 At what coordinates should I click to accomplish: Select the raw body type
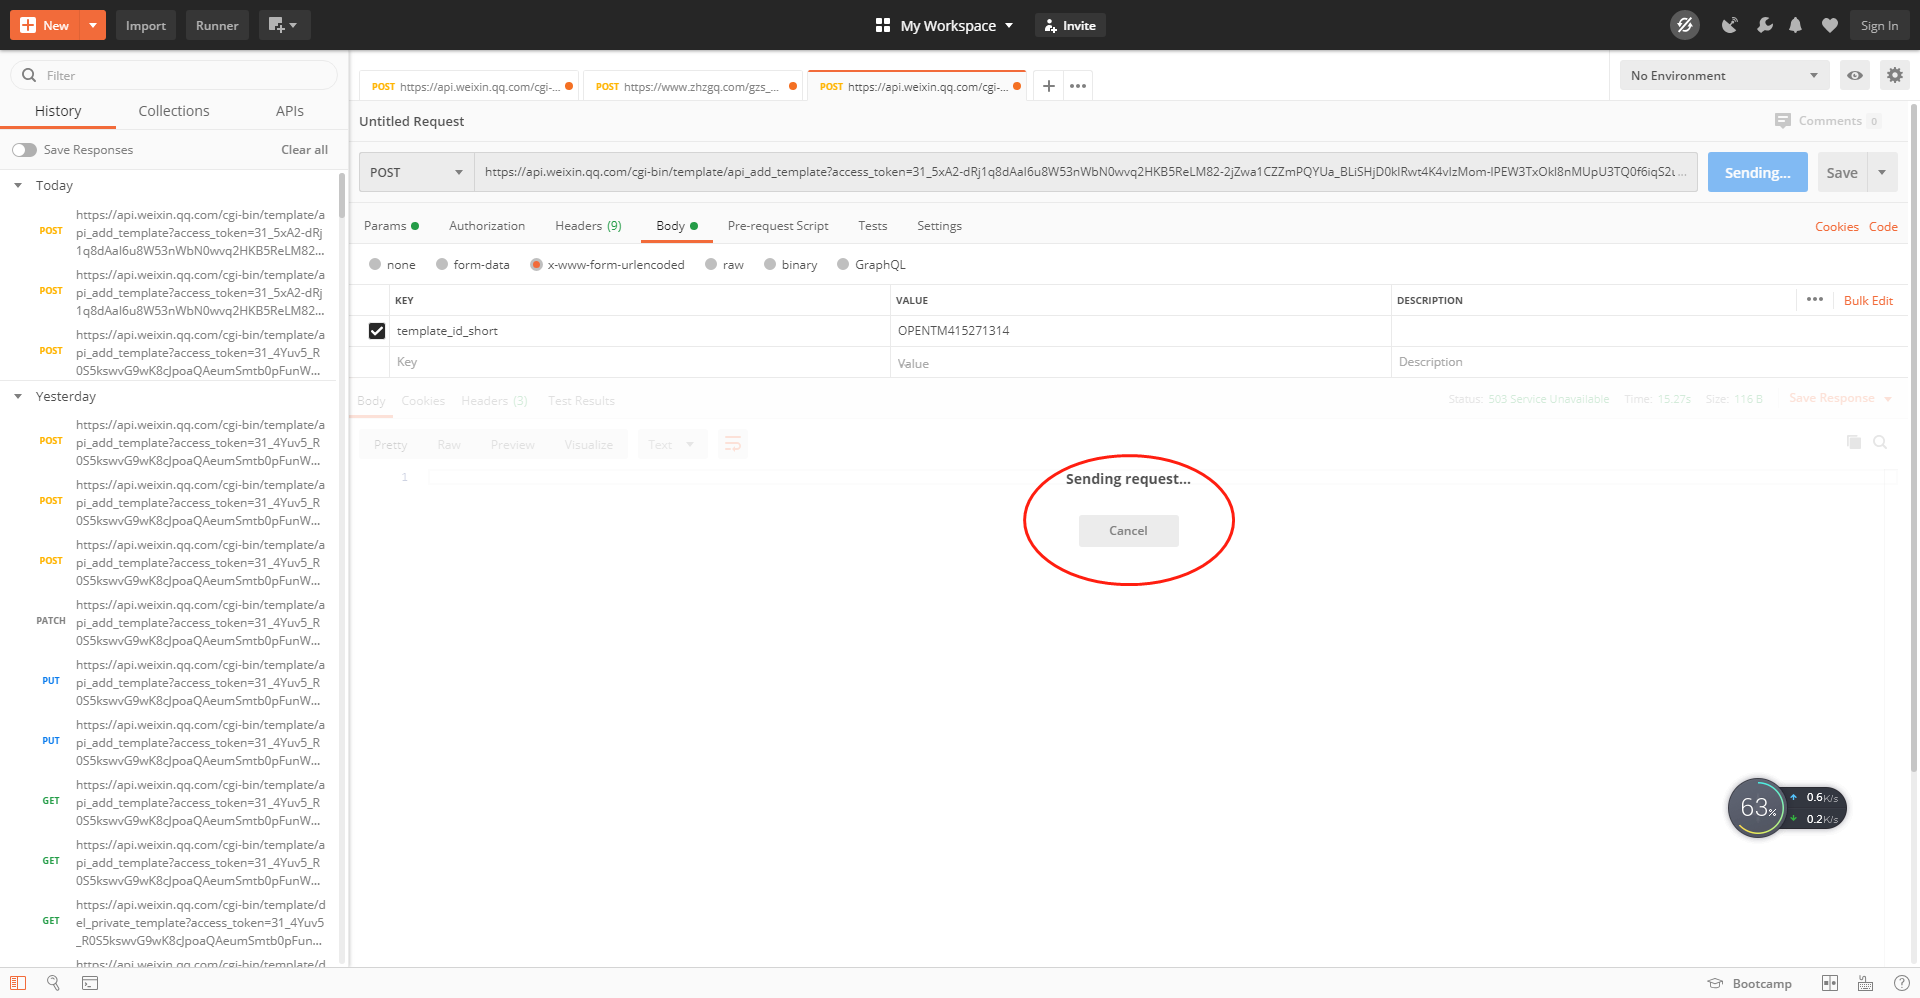pyautogui.click(x=711, y=264)
